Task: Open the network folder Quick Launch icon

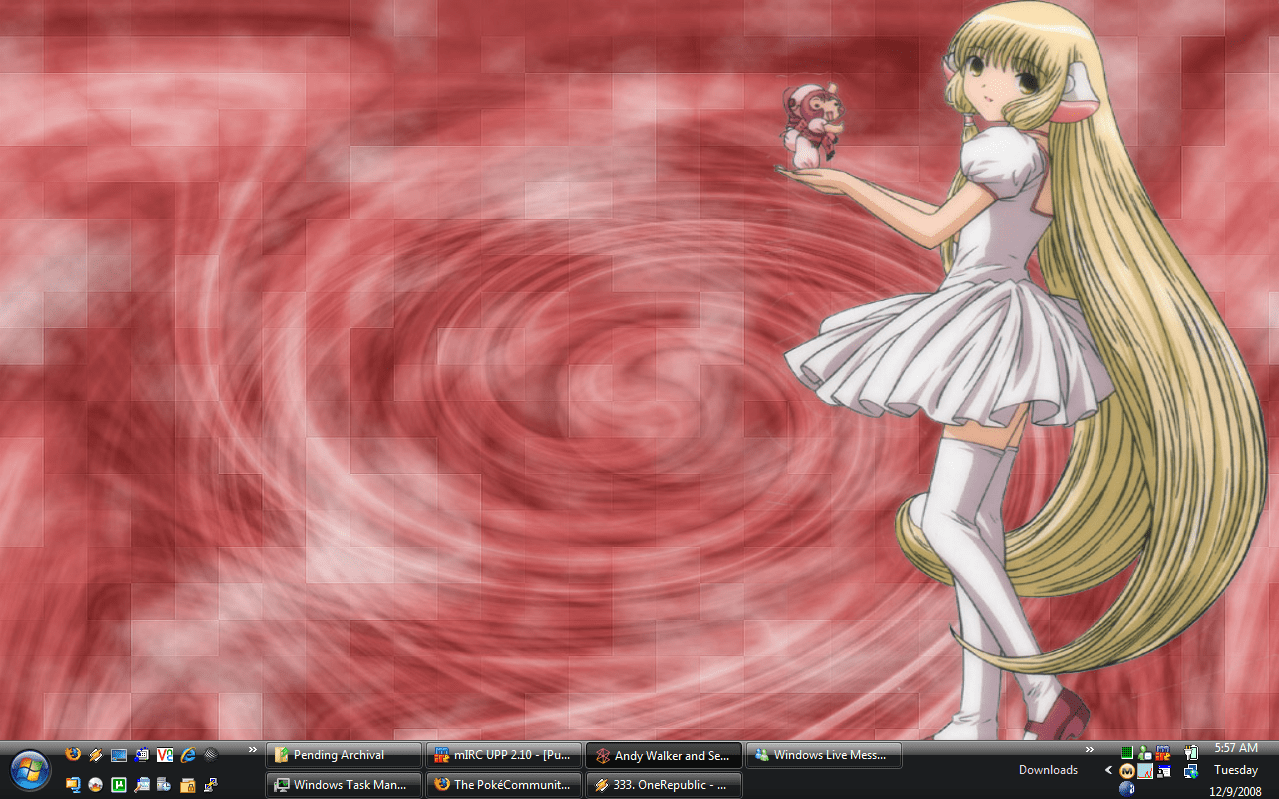Action: tap(73, 785)
